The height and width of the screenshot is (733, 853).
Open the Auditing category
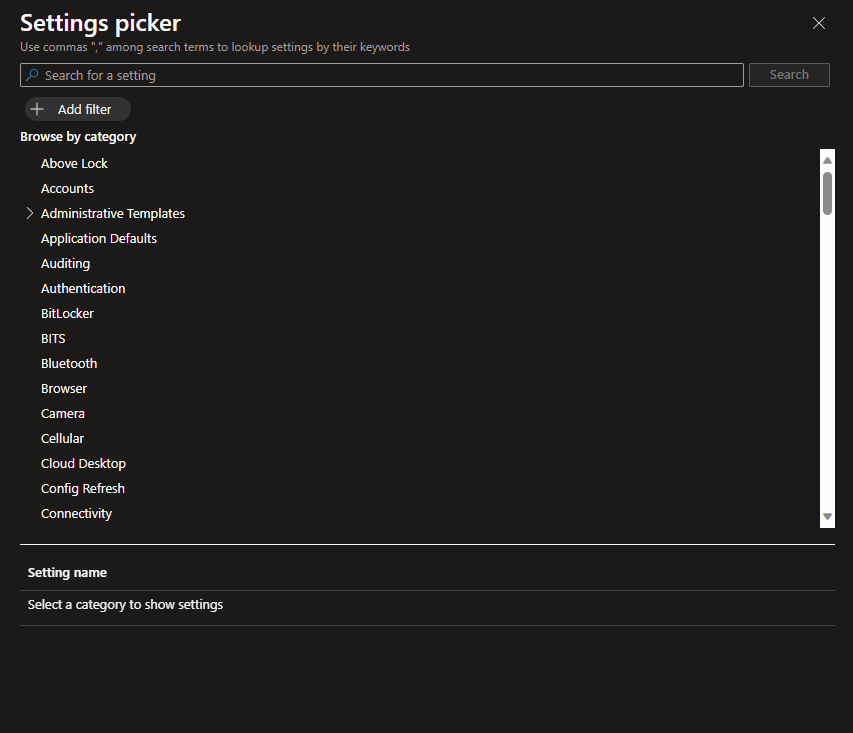click(x=65, y=263)
